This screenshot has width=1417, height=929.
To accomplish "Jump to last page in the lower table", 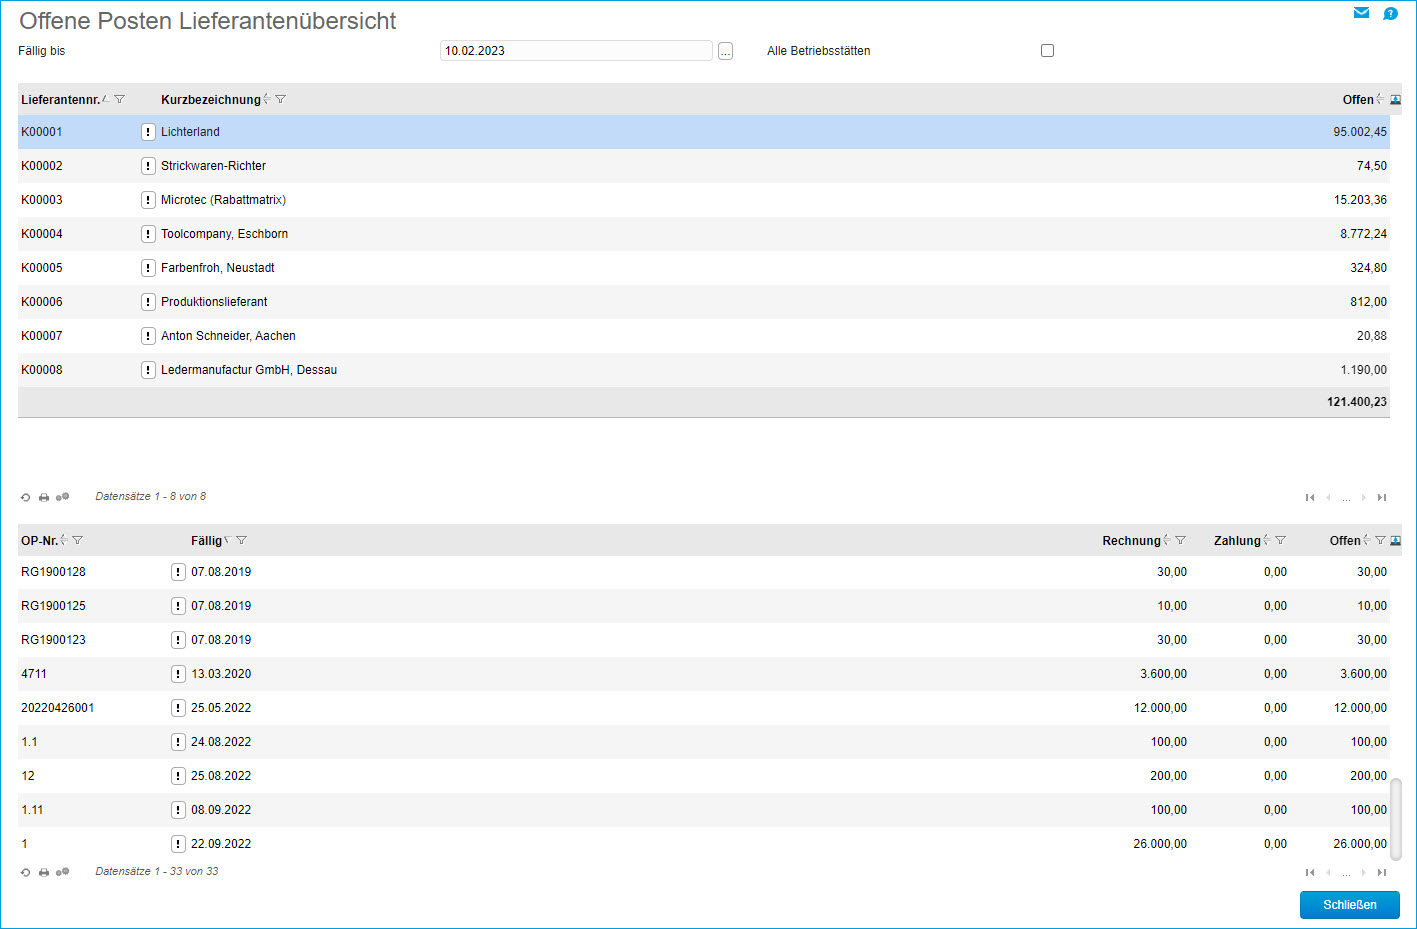I will tap(1382, 873).
